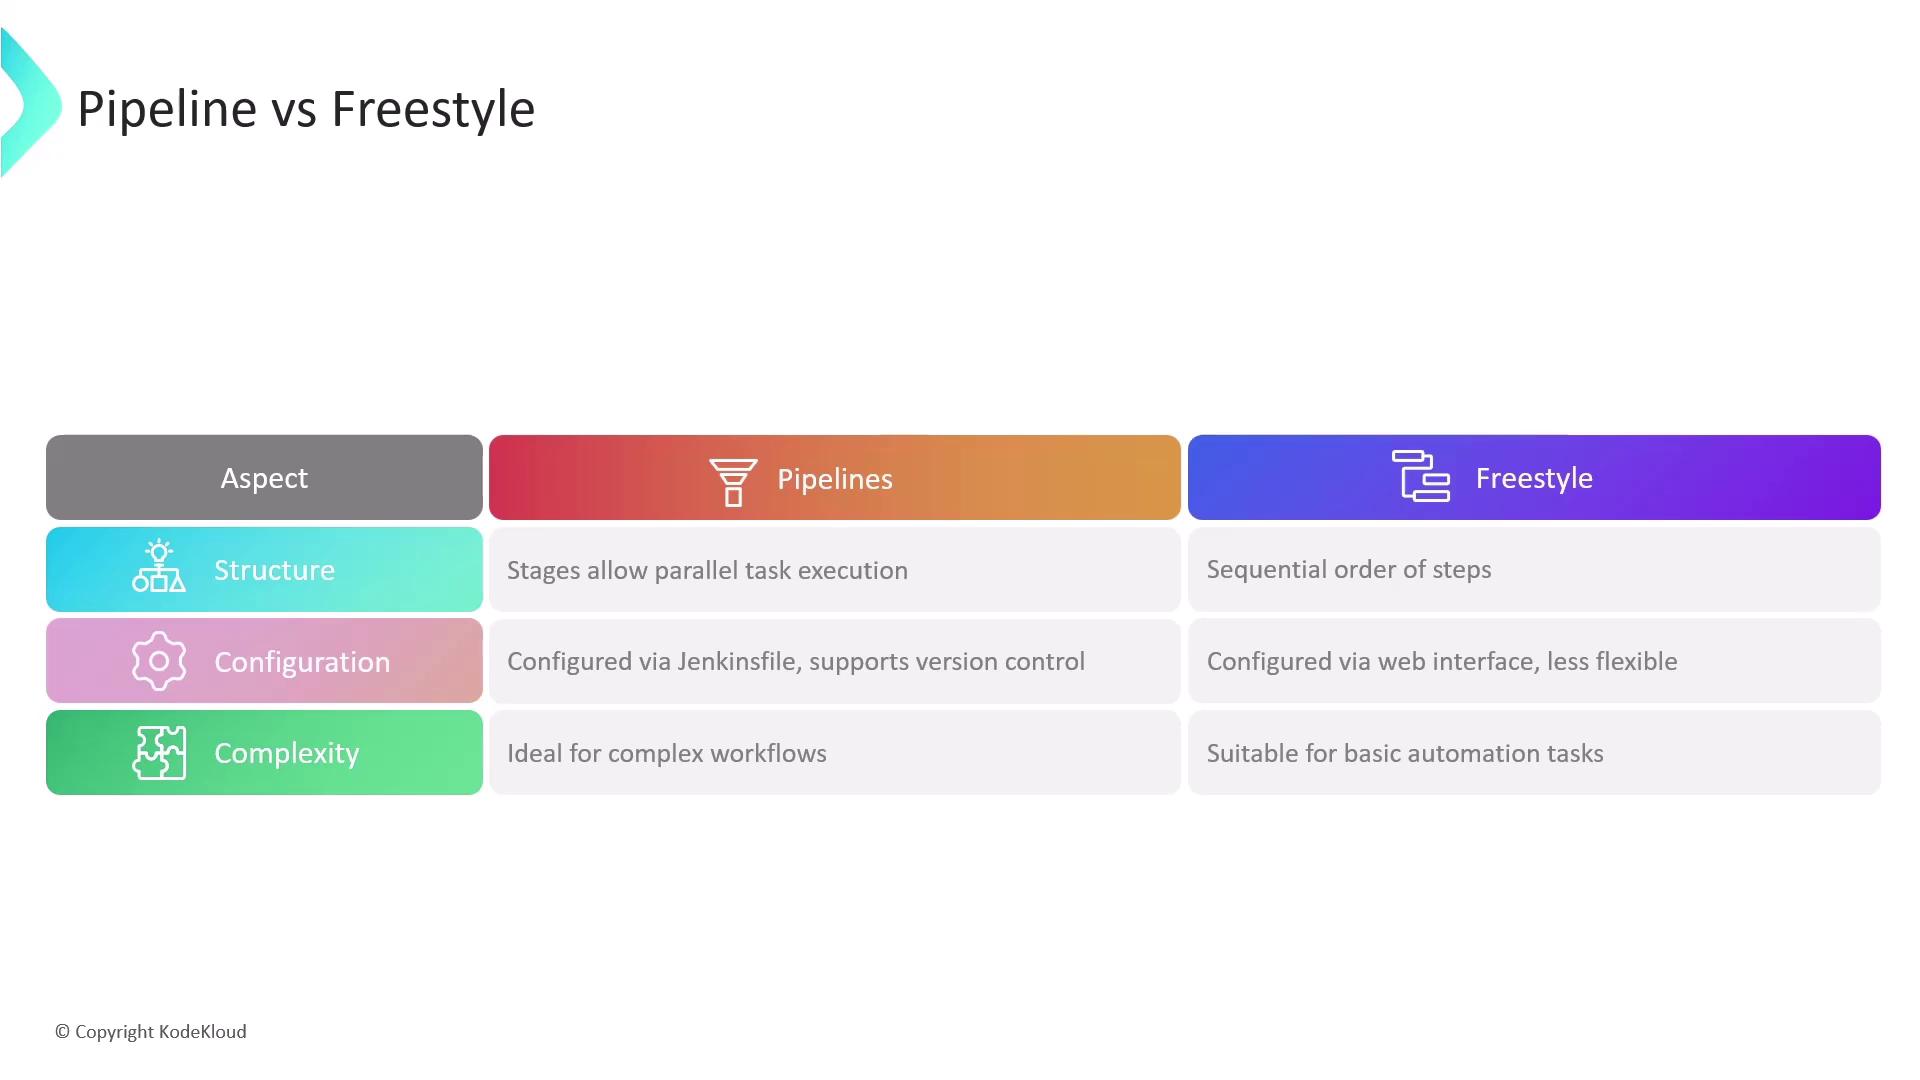Select the Jenkinsfile configuration description cell
1920x1080 pixels.
795,661
